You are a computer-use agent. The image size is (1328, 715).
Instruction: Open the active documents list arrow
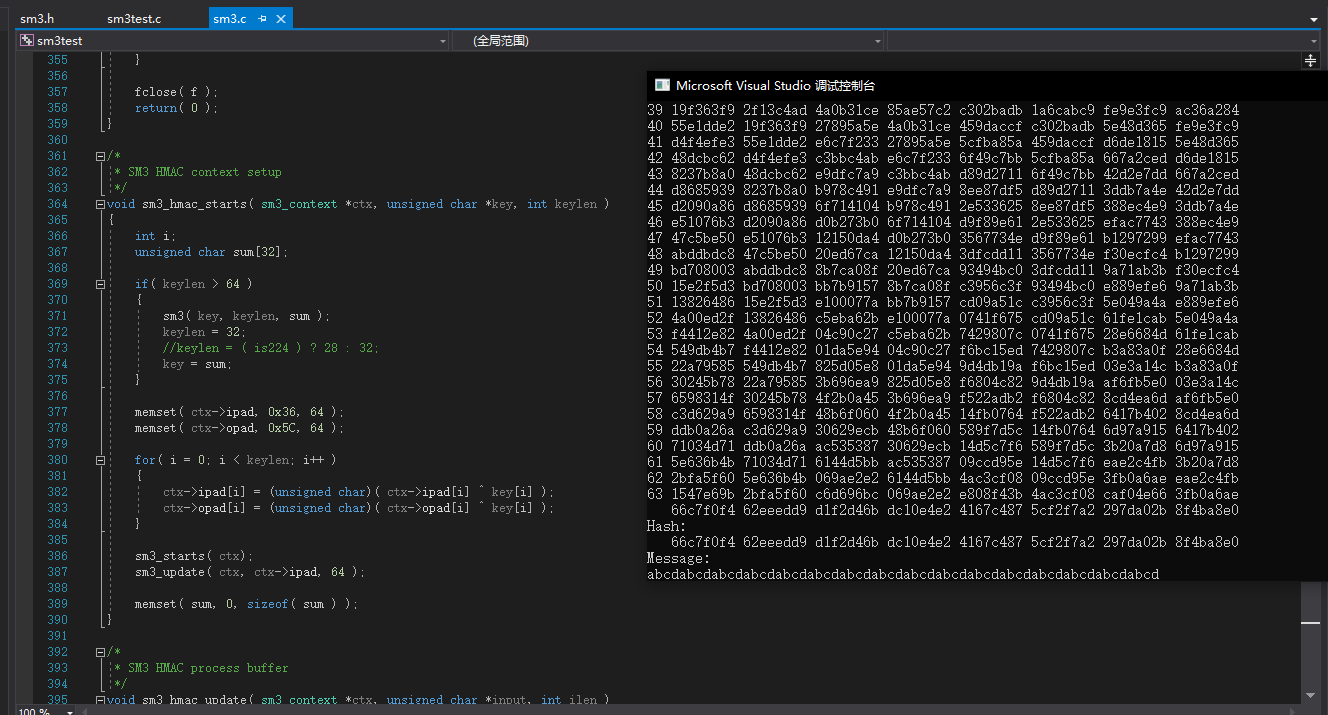point(1313,19)
